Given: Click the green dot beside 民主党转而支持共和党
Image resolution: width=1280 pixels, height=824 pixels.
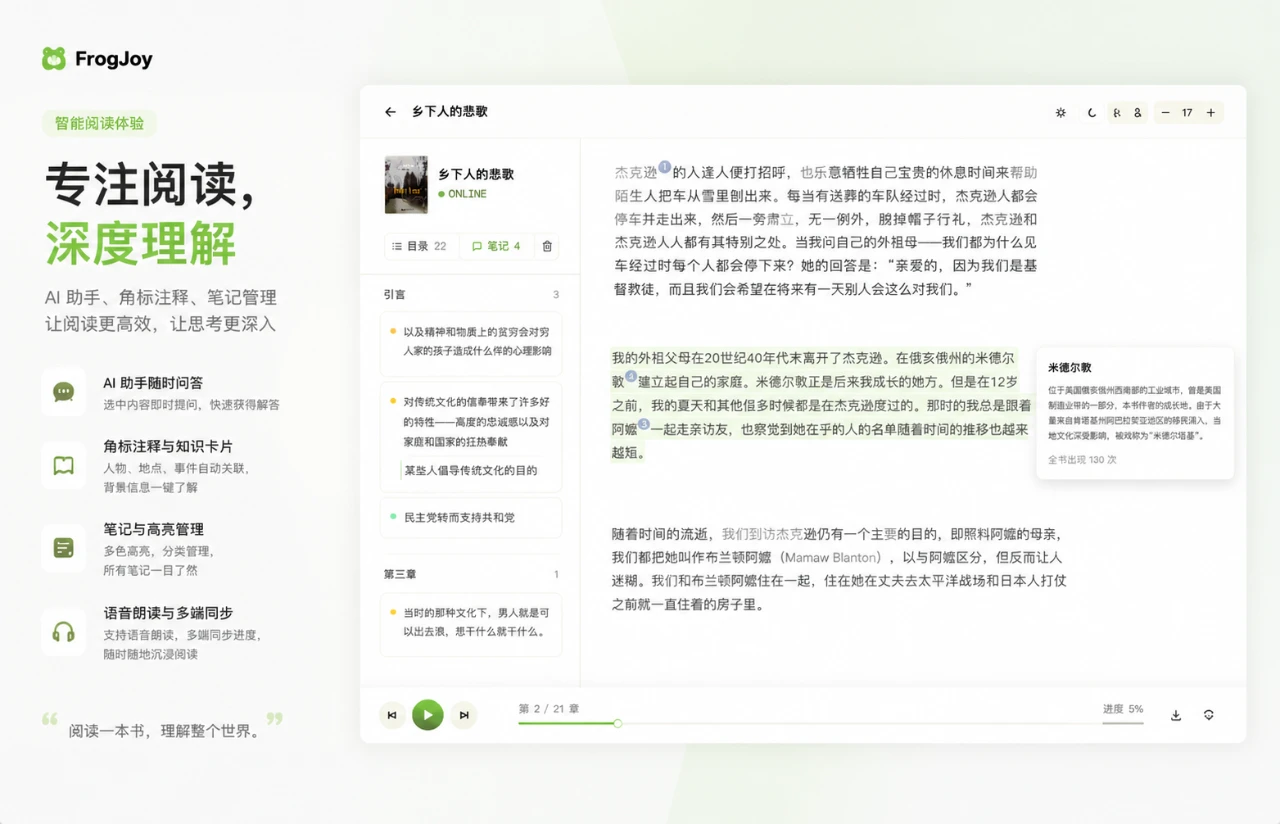Looking at the screenshot, I should tap(393, 518).
